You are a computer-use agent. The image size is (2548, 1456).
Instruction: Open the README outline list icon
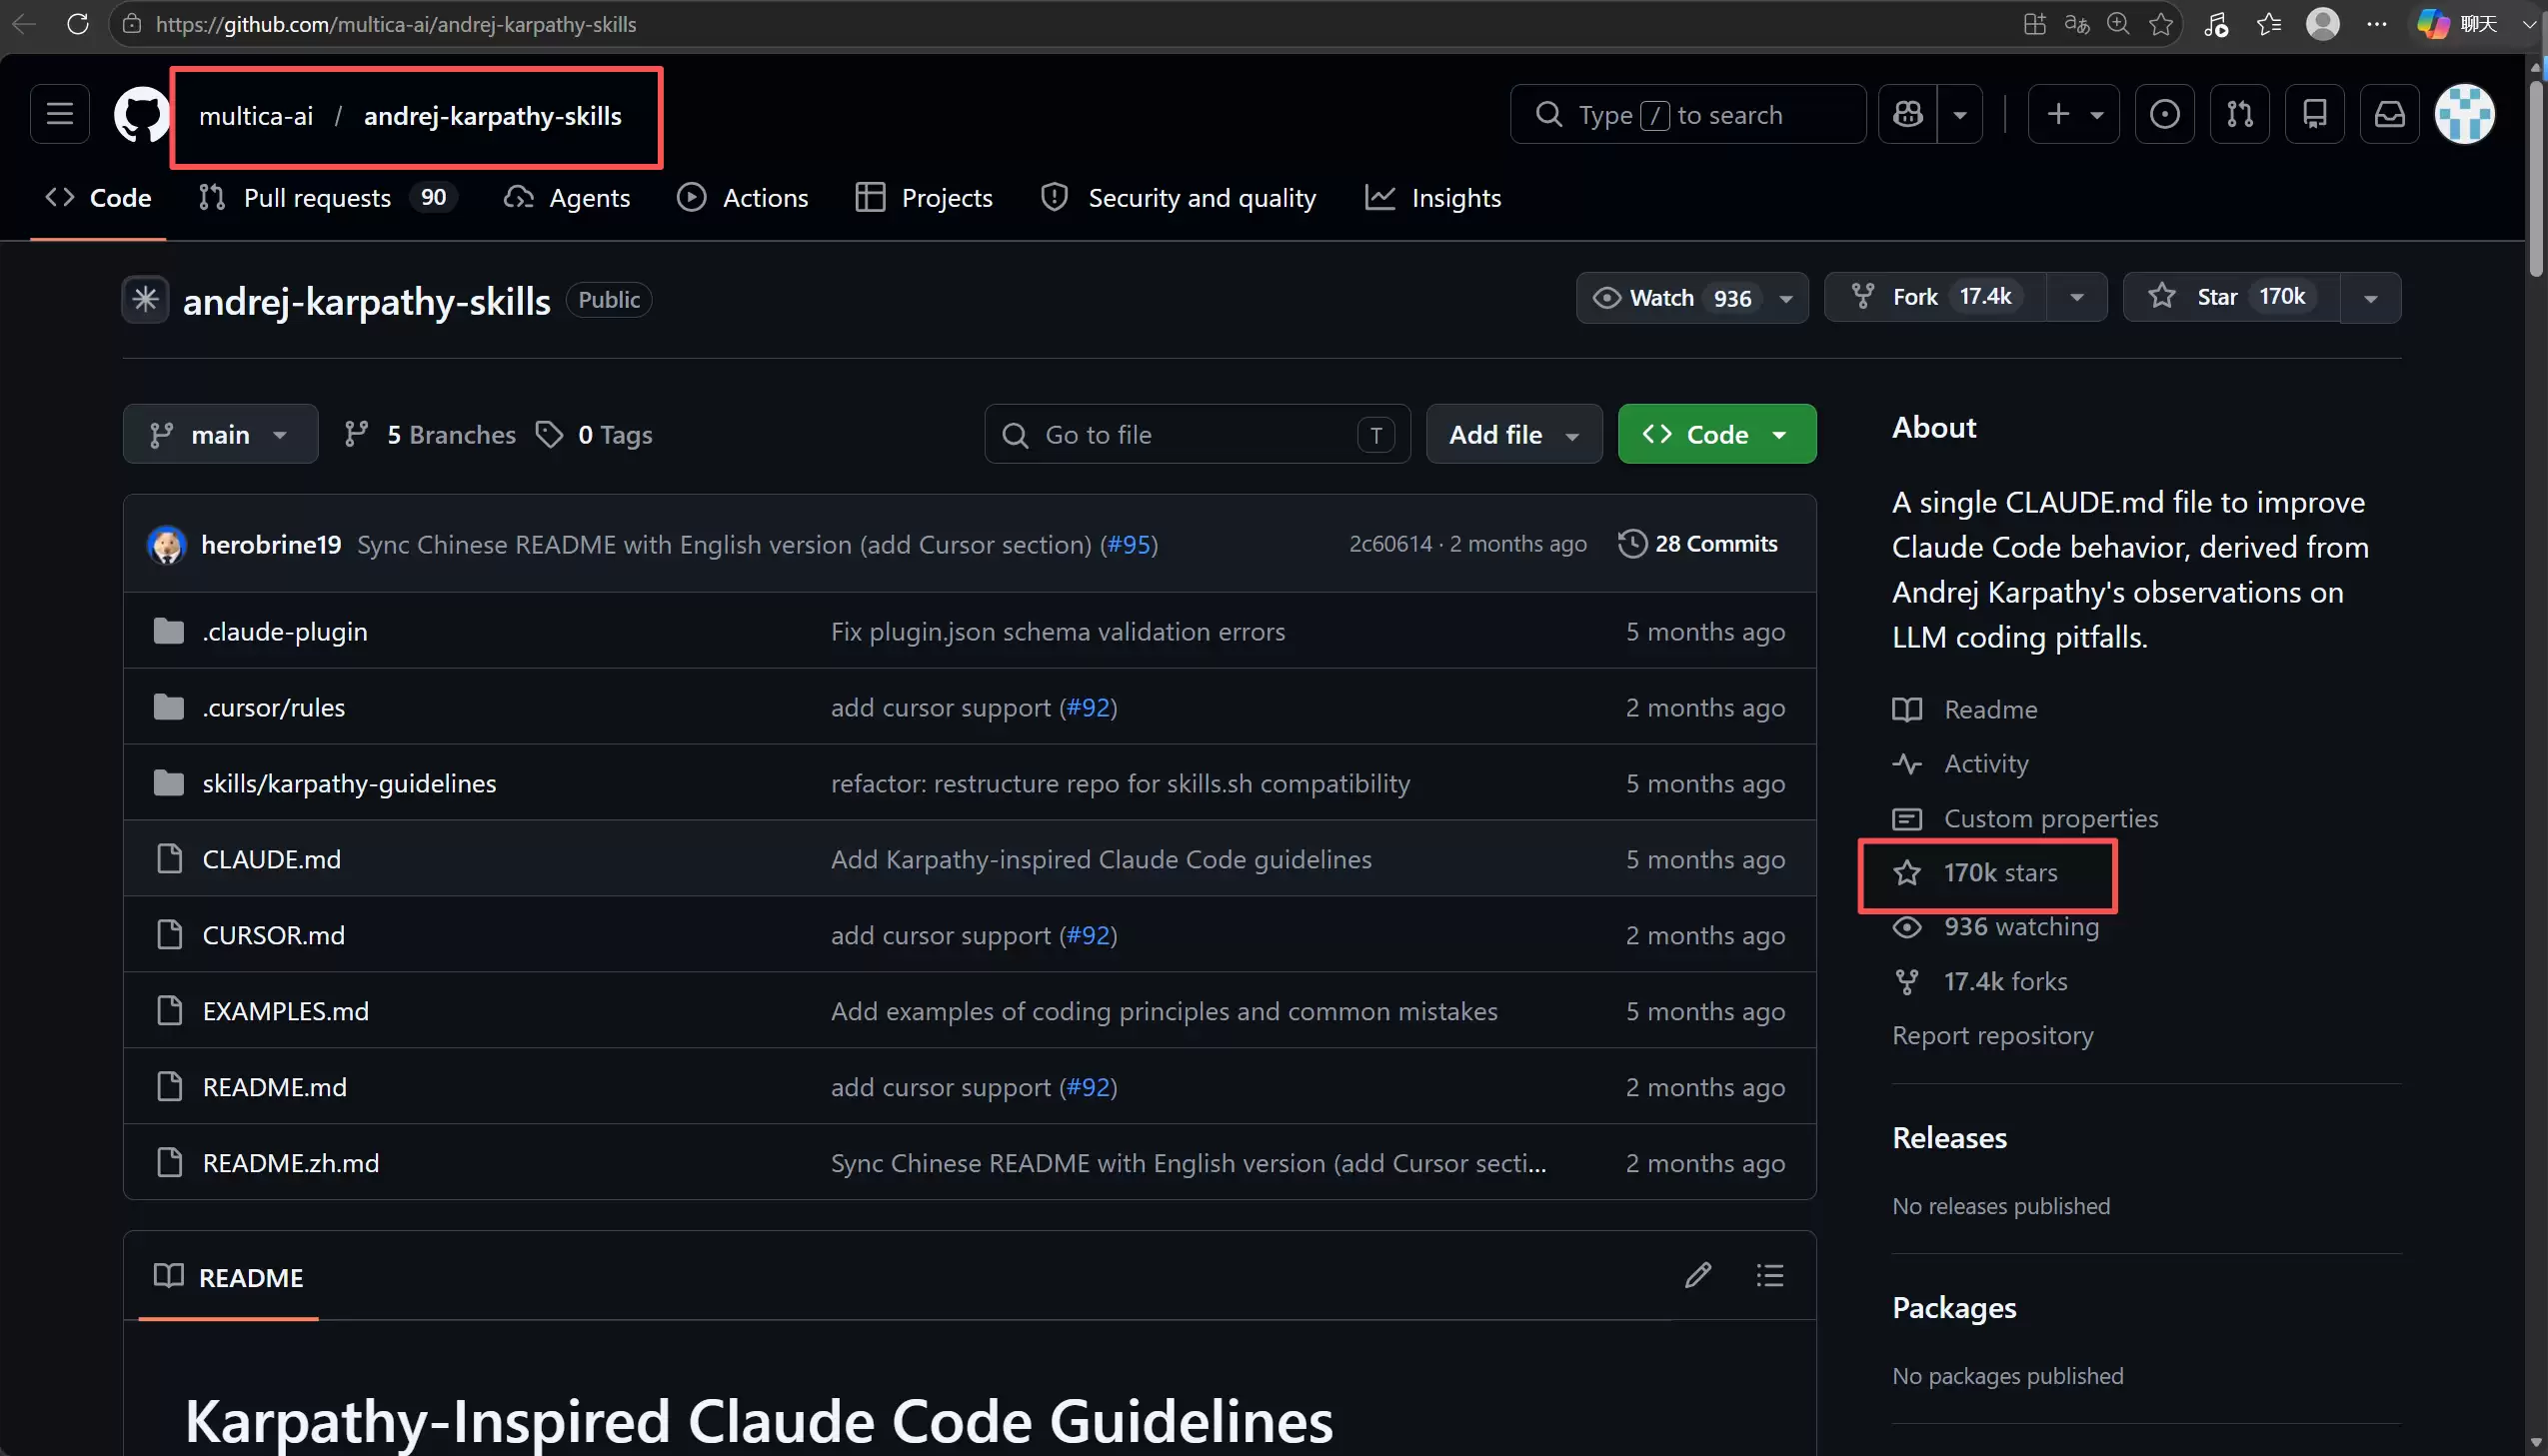pyautogui.click(x=1770, y=1276)
